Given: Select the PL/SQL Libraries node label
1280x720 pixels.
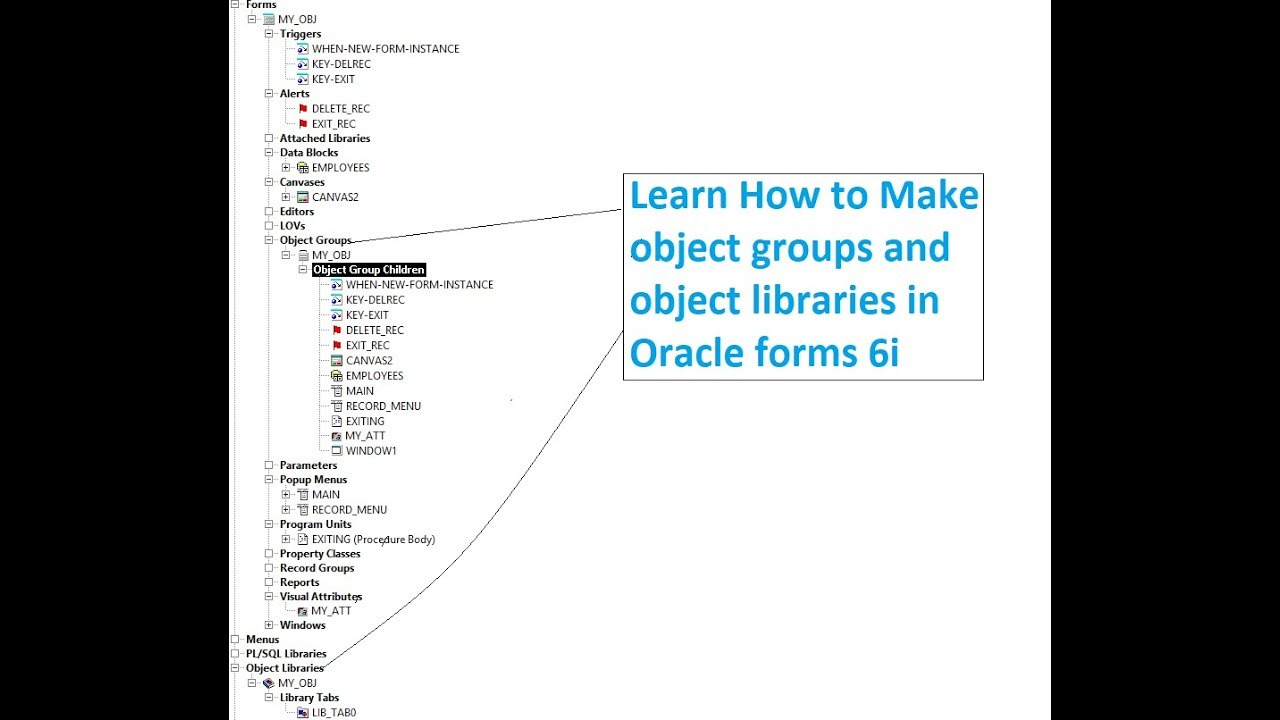Looking at the screenshot, I should click(x=286, y=654).
